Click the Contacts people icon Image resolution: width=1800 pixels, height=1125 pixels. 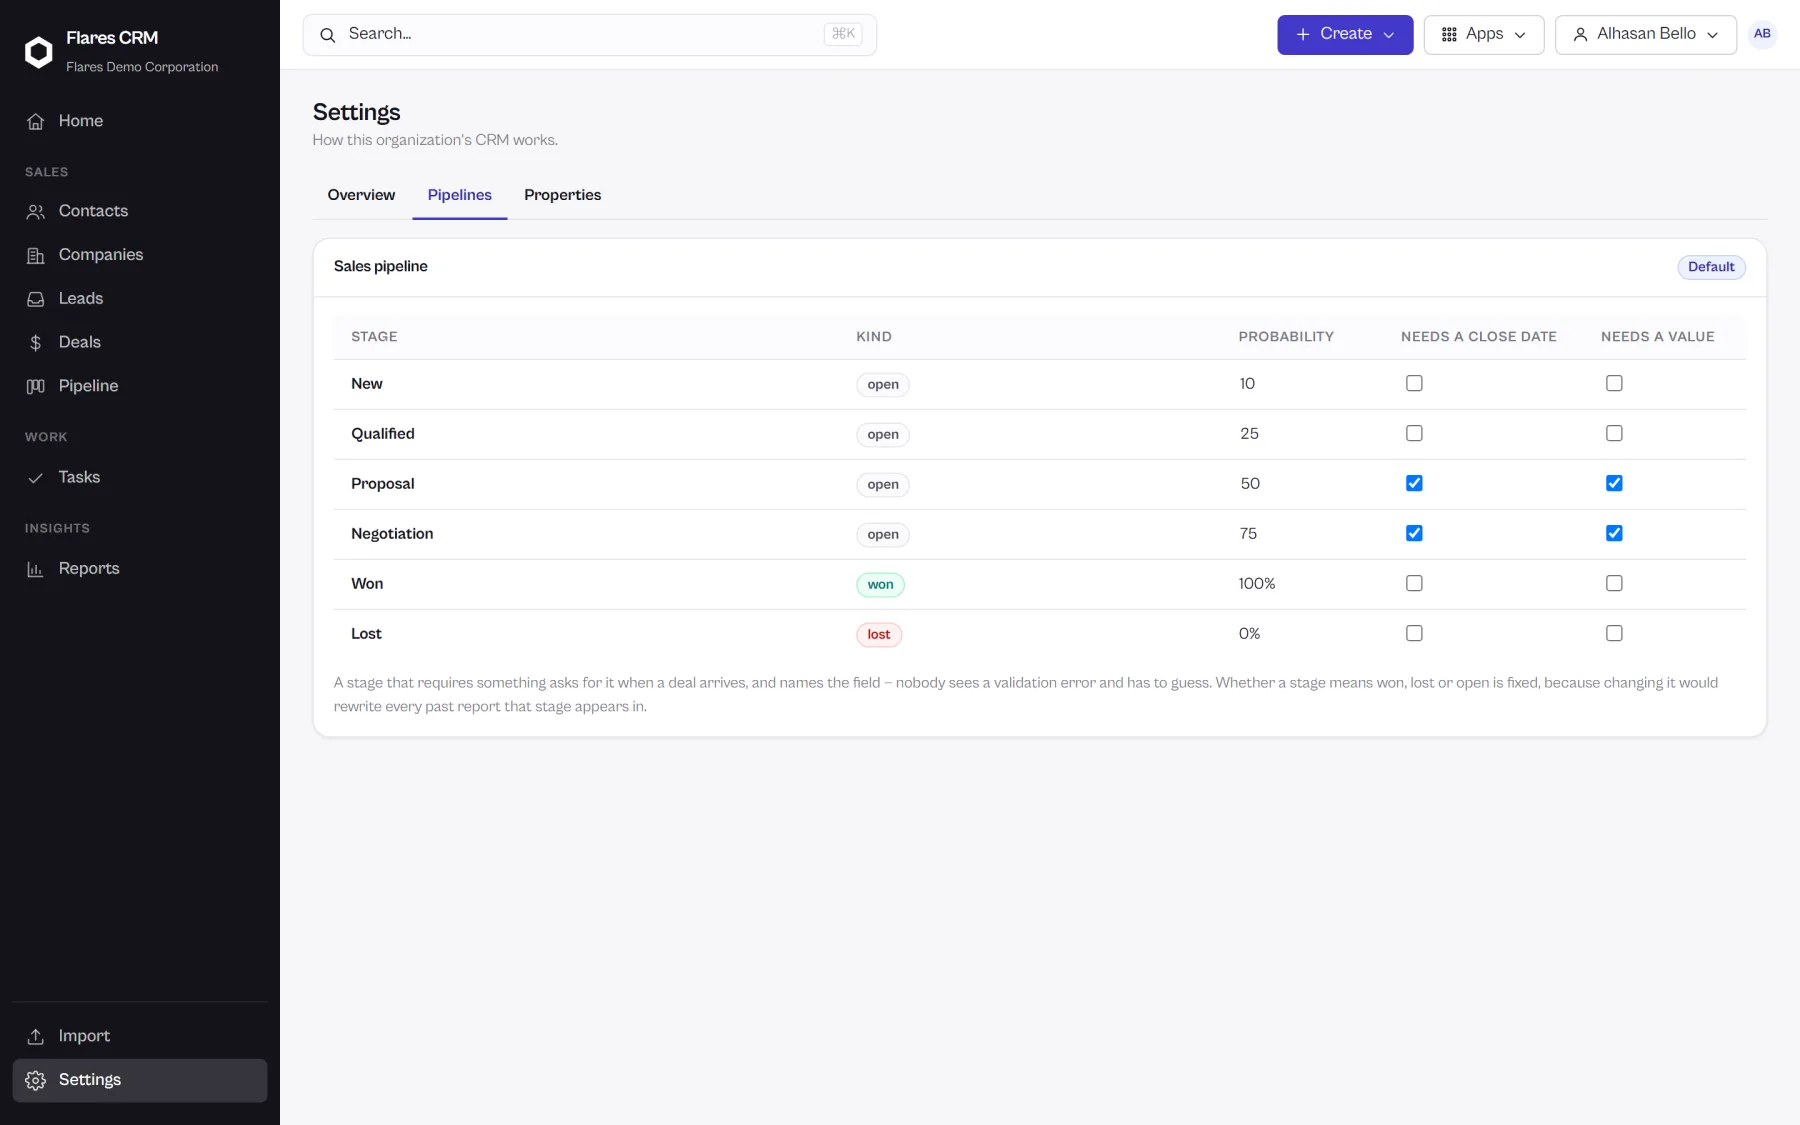[x=36, y=211]
